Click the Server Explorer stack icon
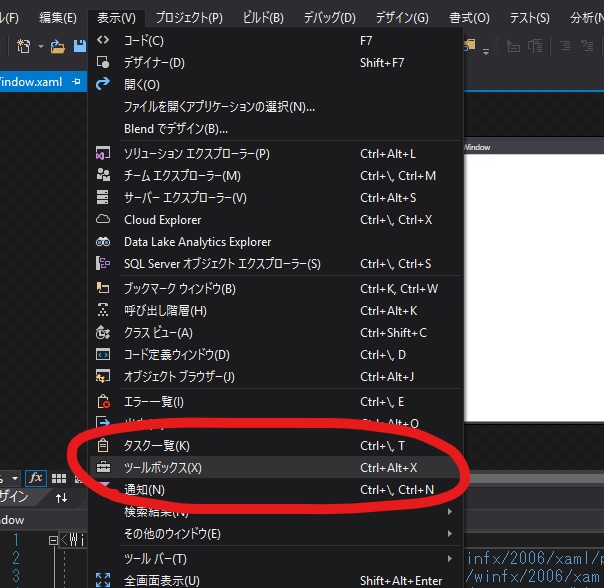604x588 pixels. (102, 197)
